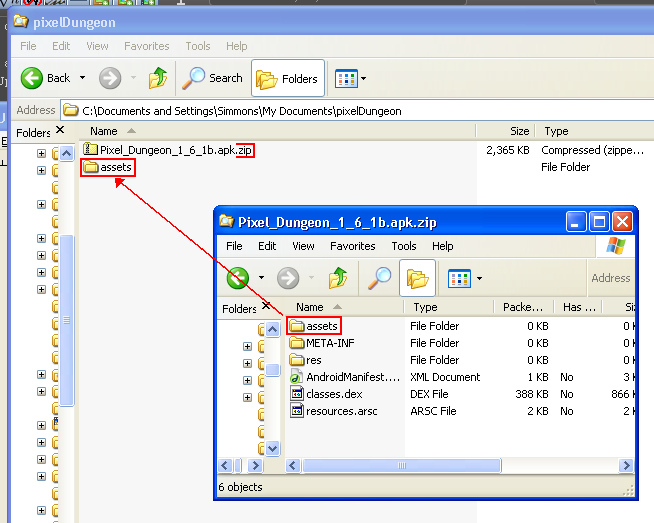654x523 pixels.
Task: Close Folders pane in zip window
Action: point(266,306)
